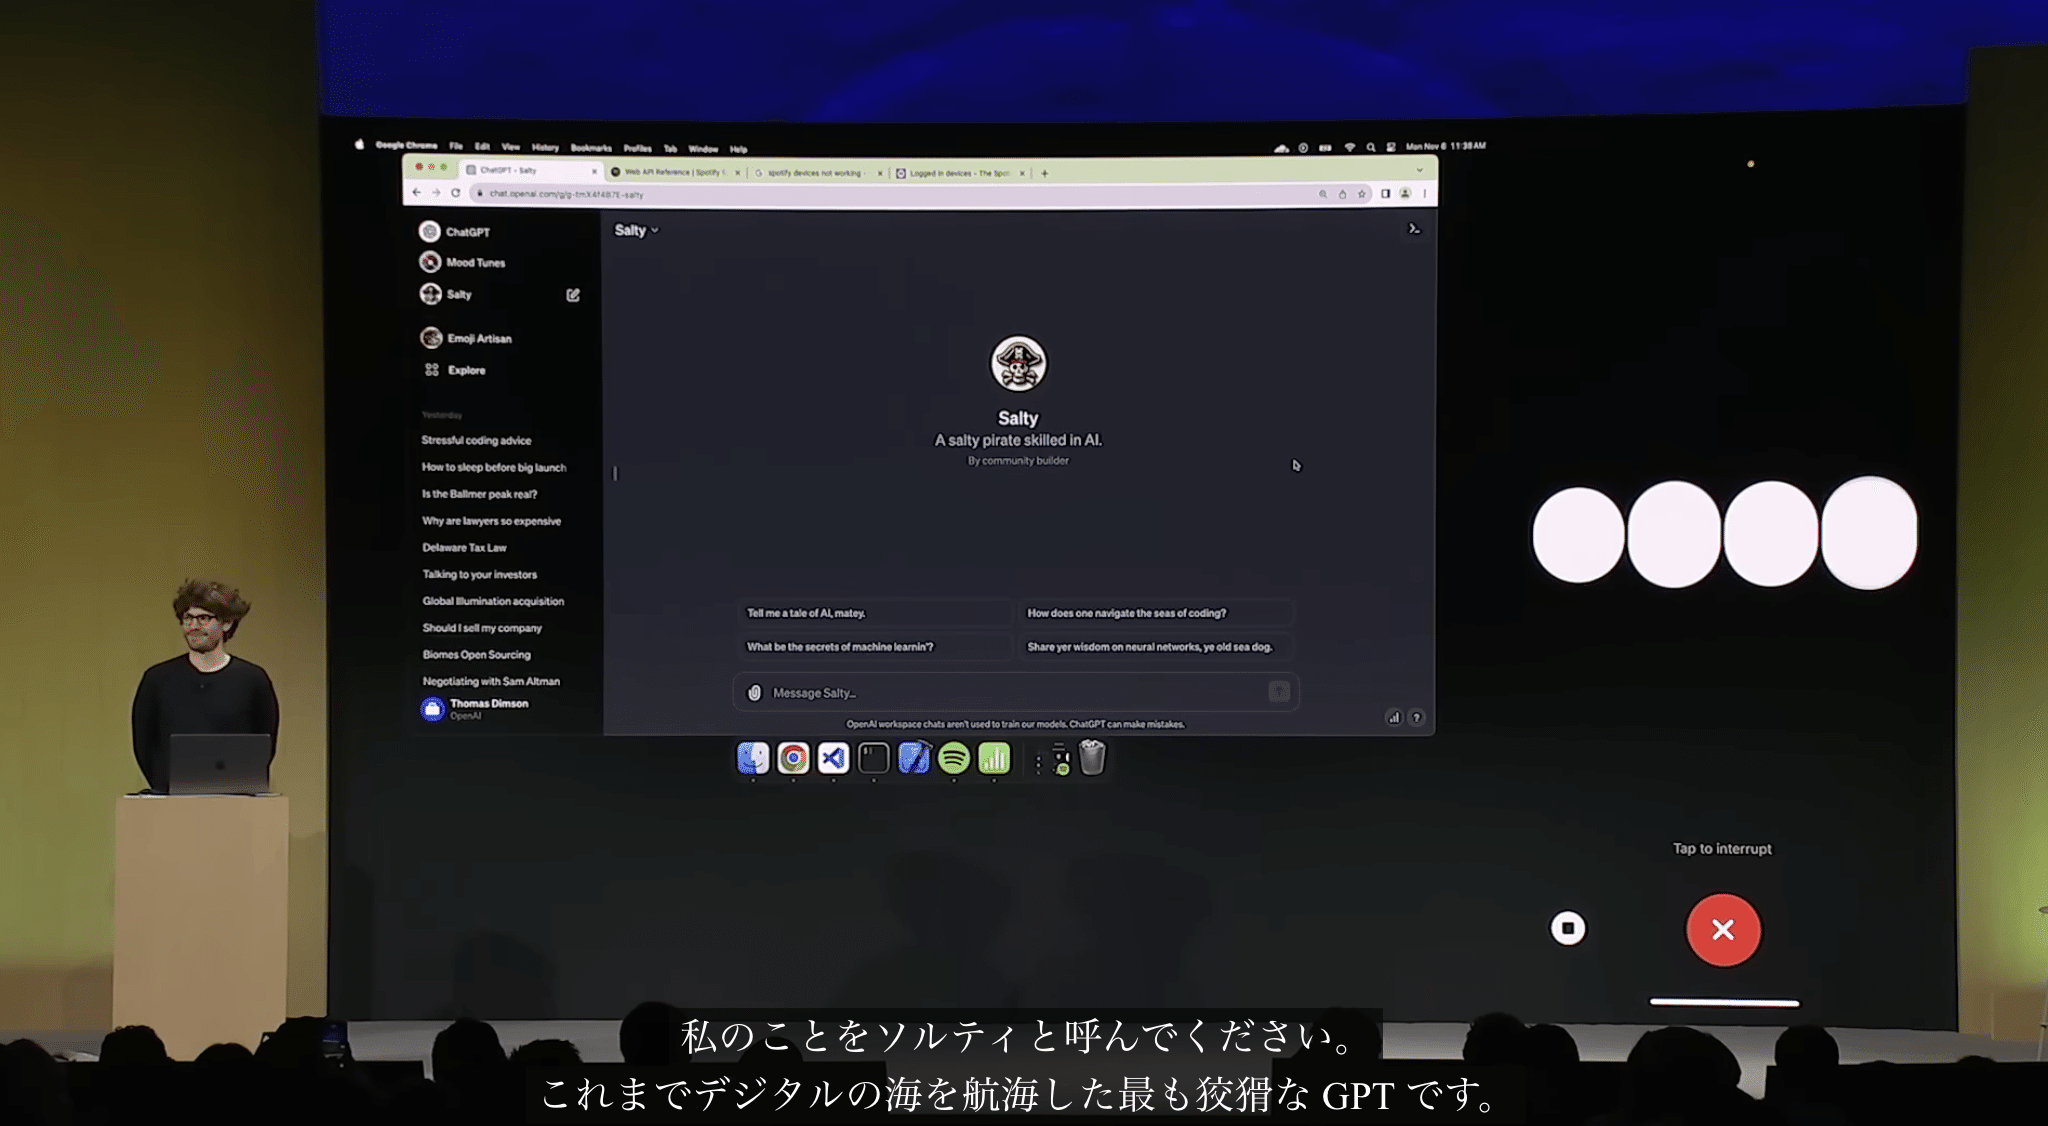Screen dimensions: 2048x1126
Task: Click the Chrome address bar URL
Action: [566, 194]
